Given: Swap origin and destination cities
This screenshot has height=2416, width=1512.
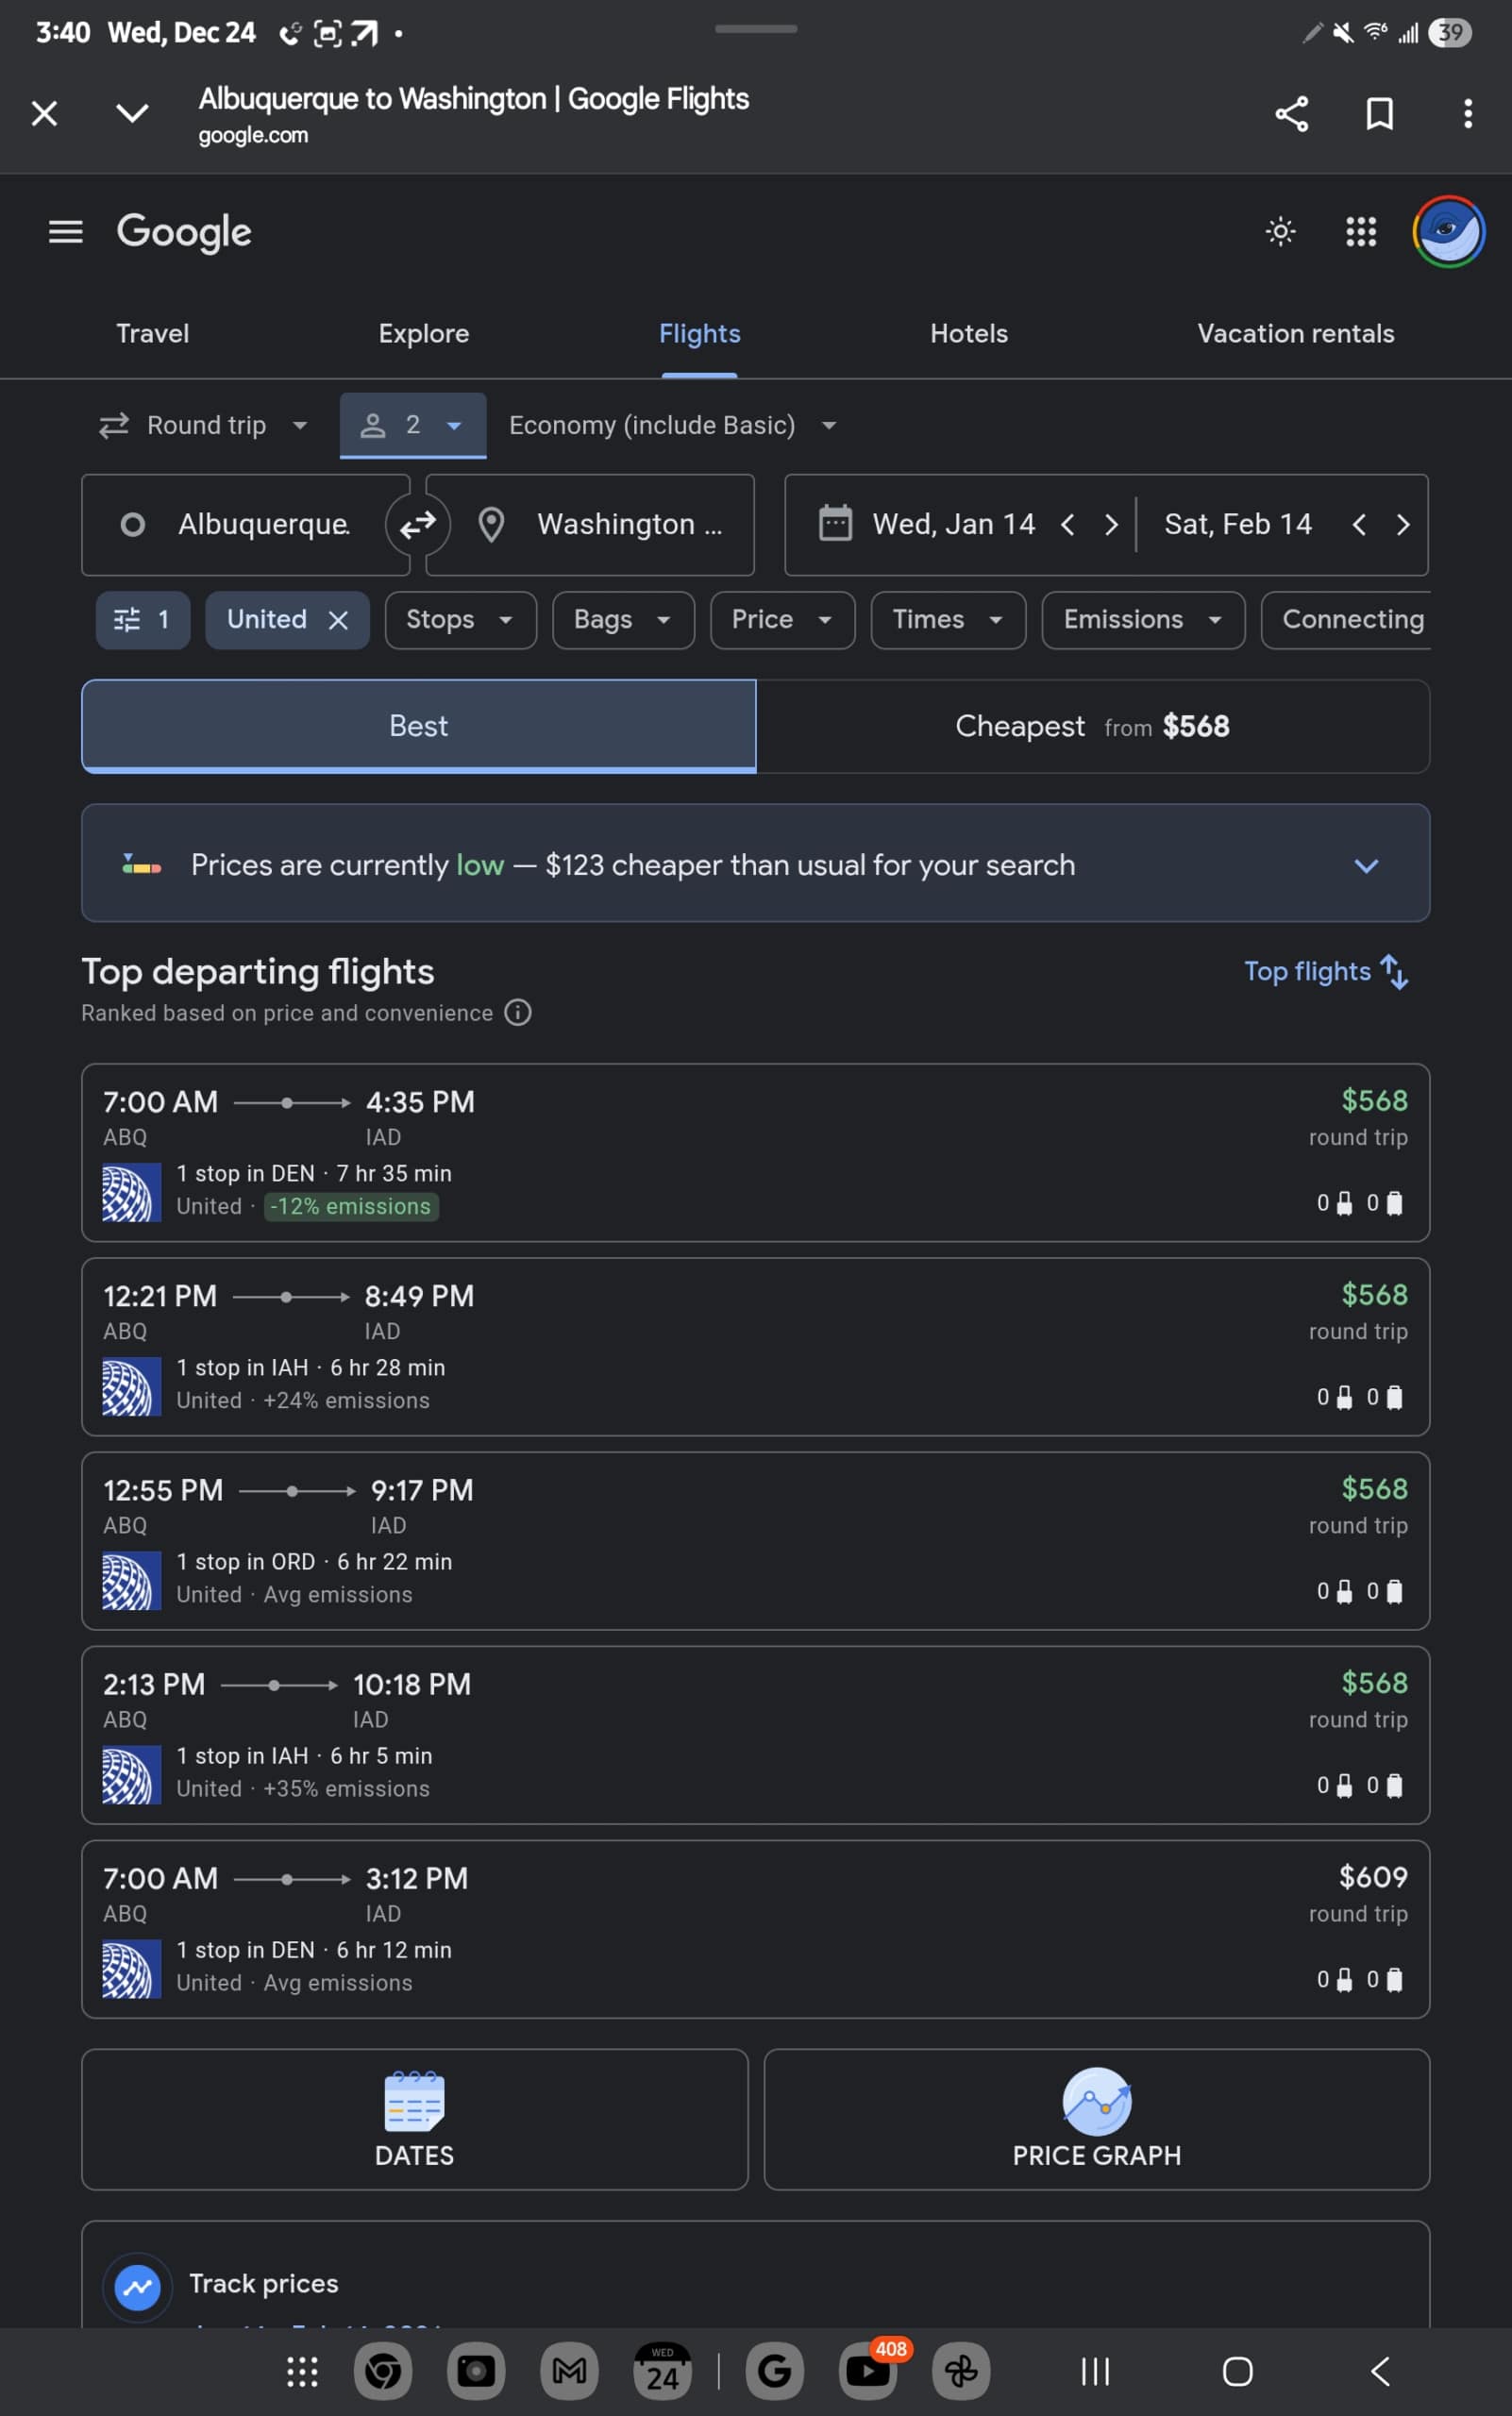Looking at the screenshot, I should coord(418,524).
